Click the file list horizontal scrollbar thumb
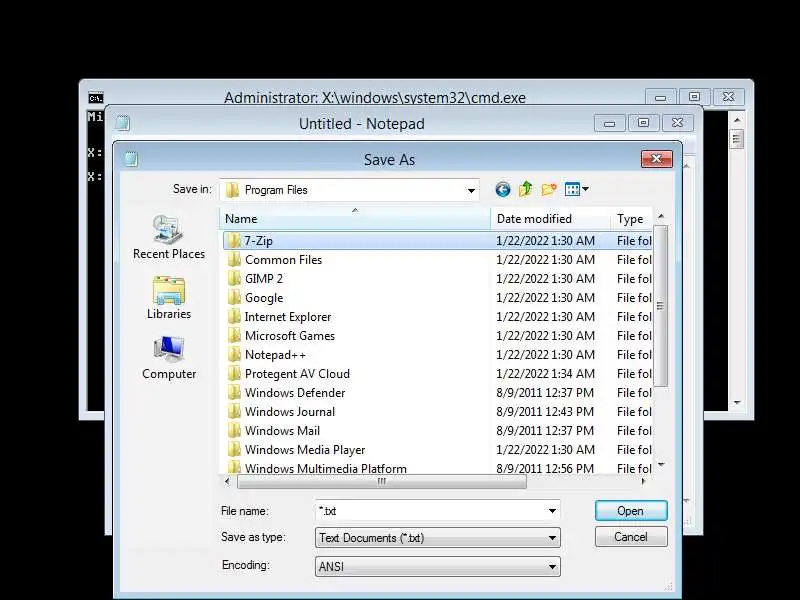This screenshot has width=800, height=600. click(x=382, y=481)
